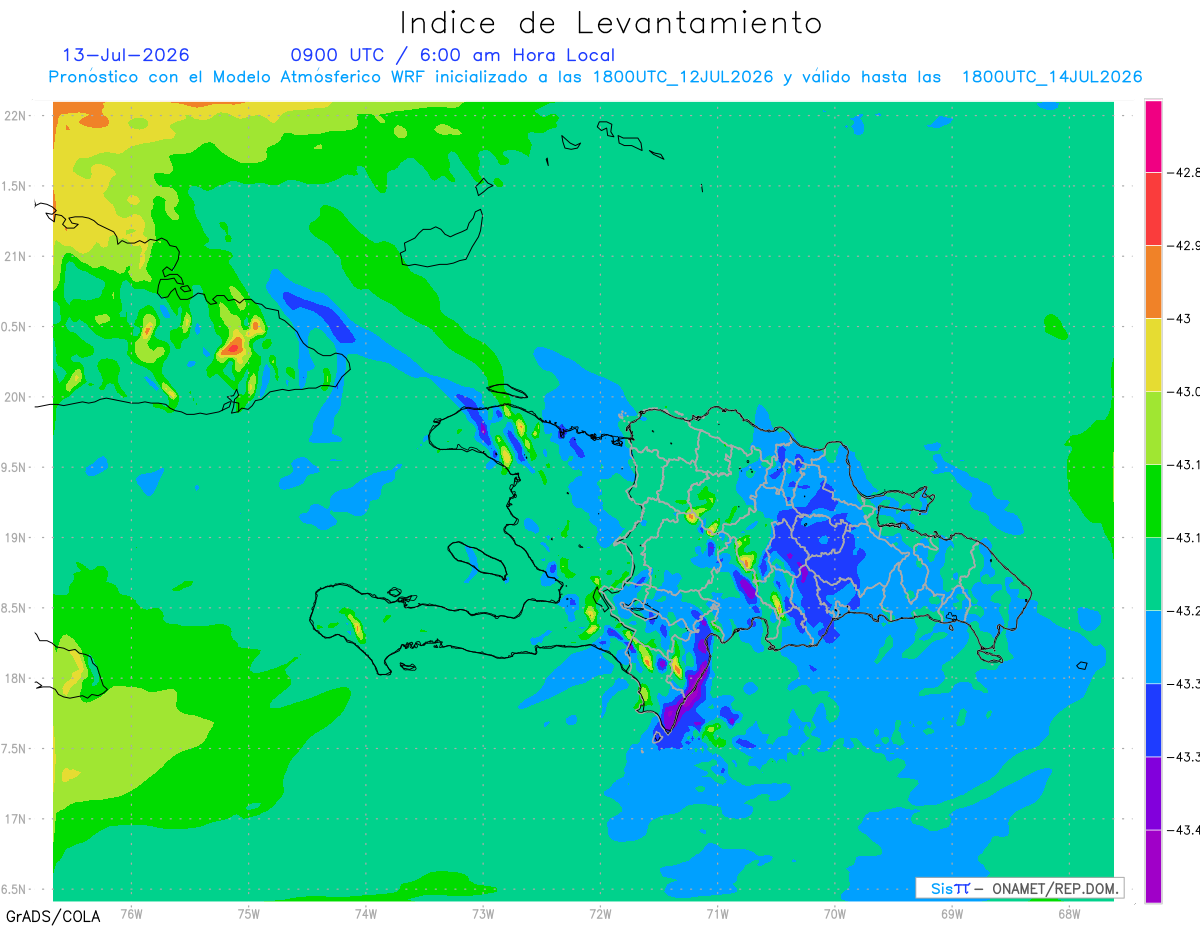
Task: Select the yellow-green legend swatch
Action: coord(1153,428)
